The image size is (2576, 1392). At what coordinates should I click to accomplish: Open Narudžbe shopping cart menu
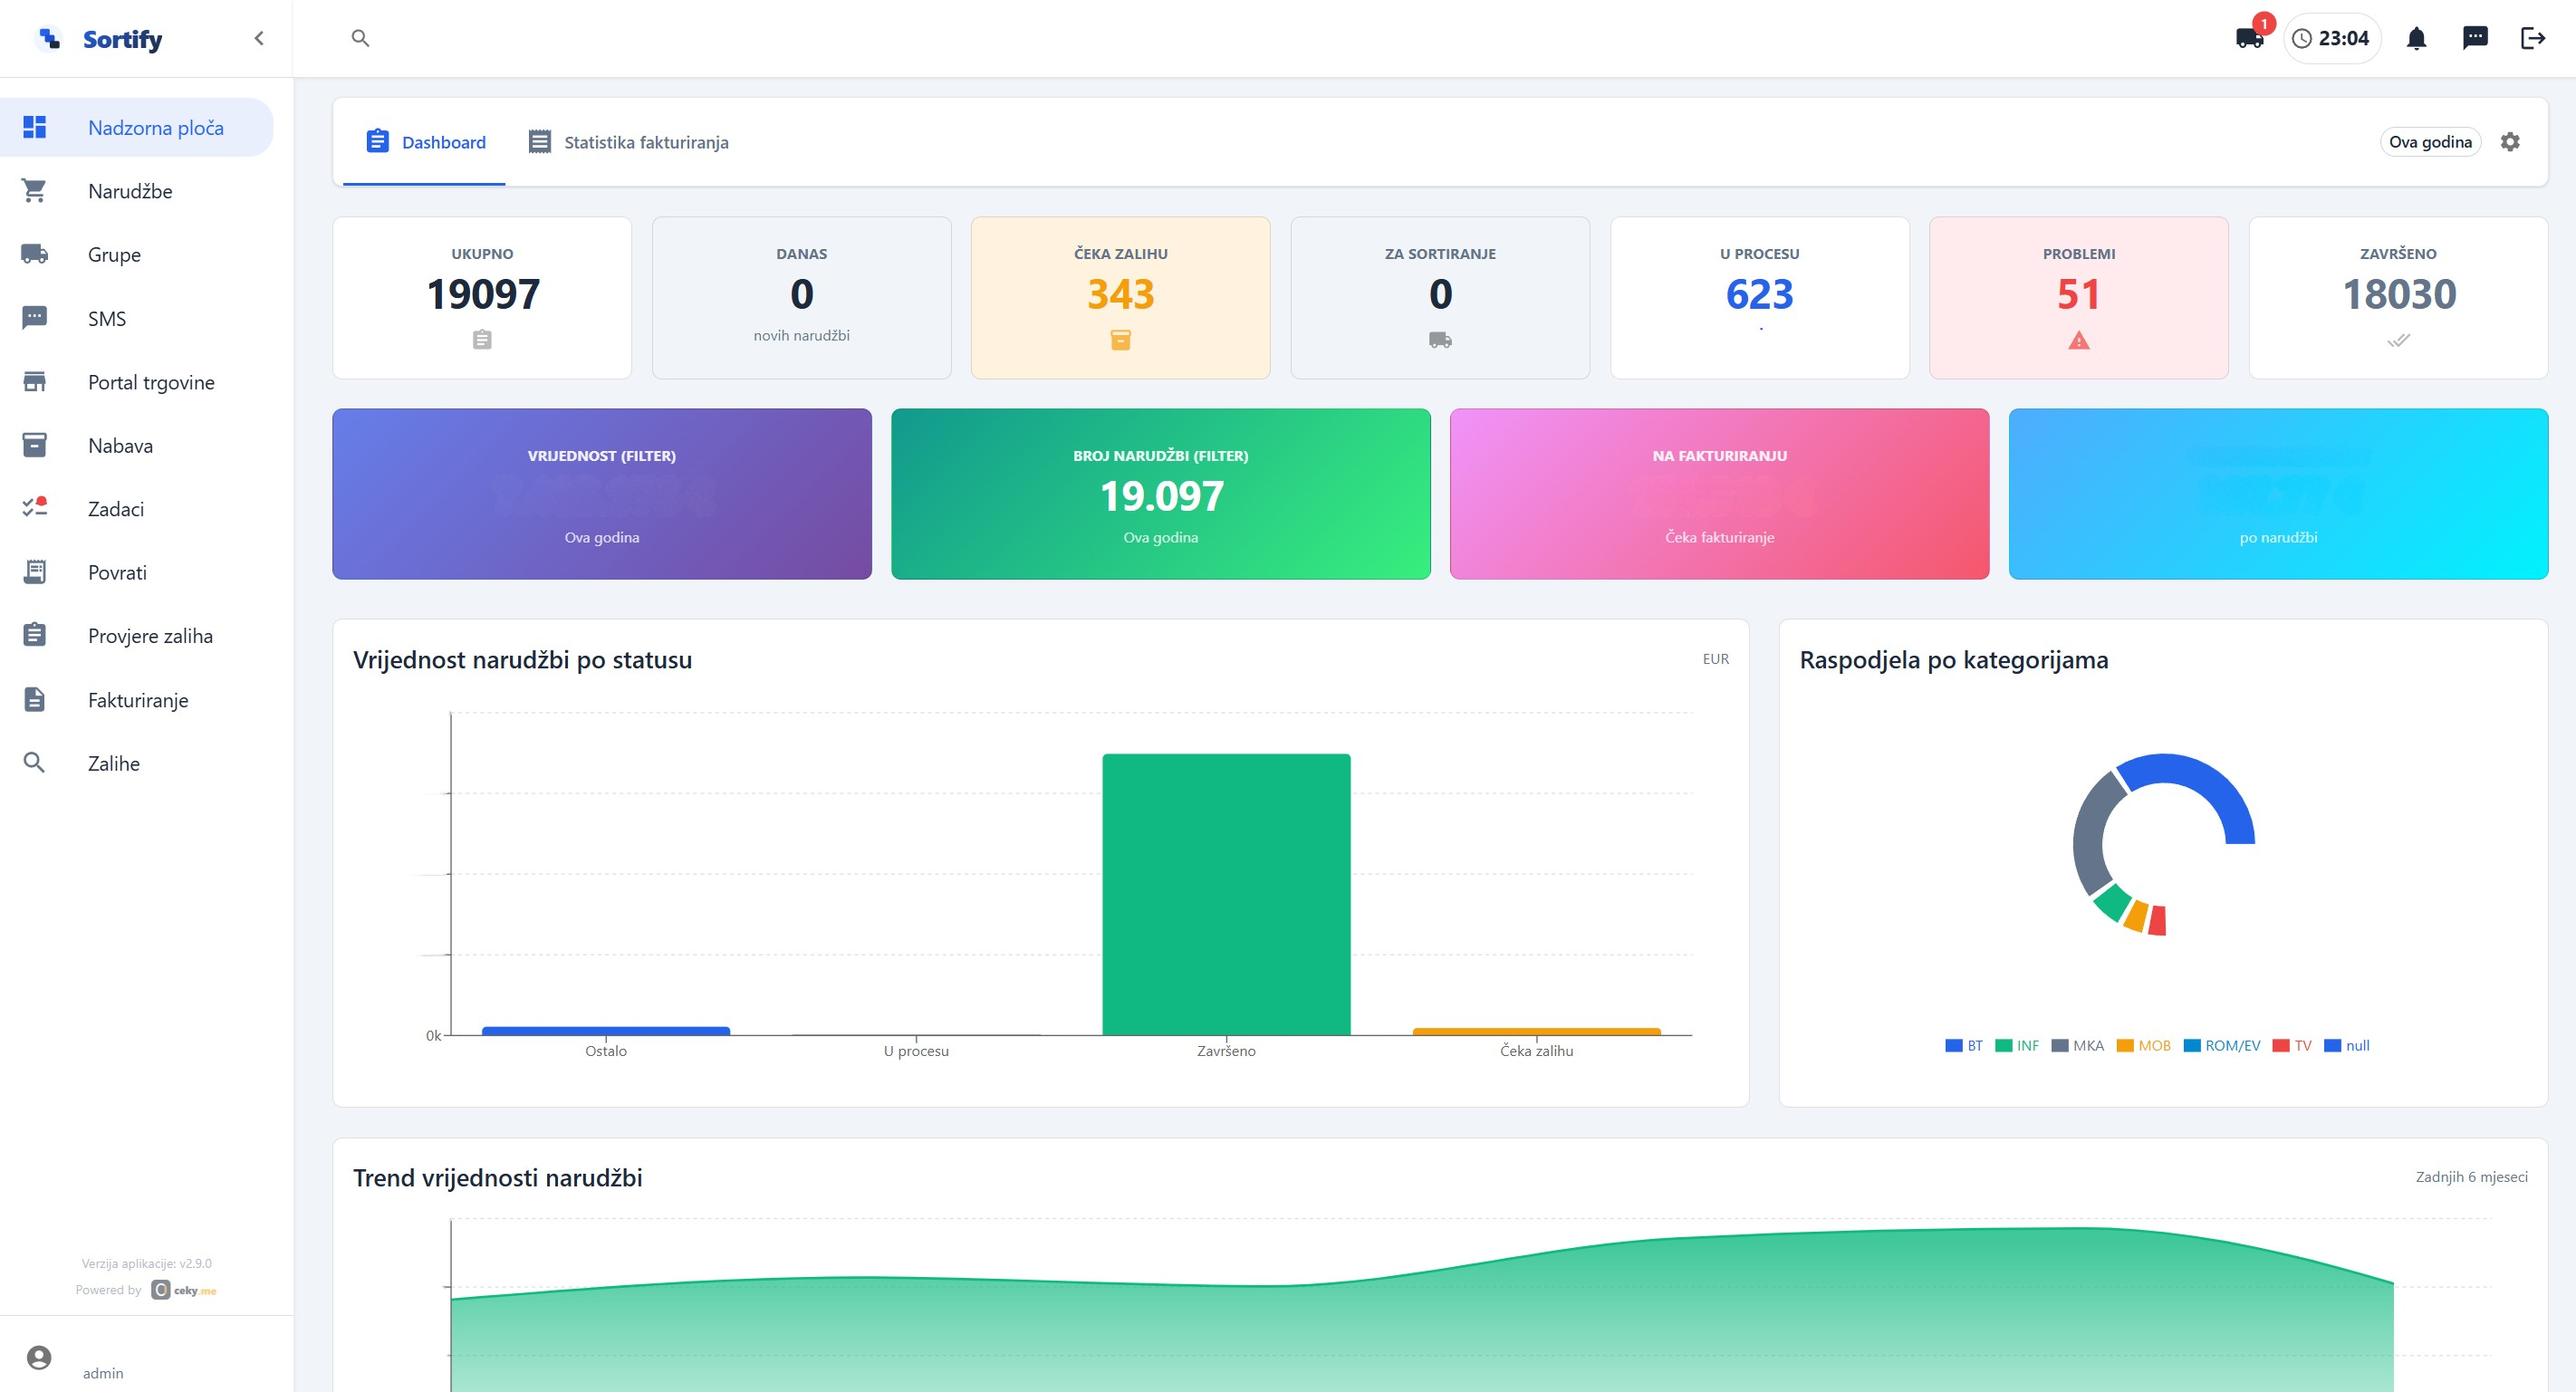pos(34,191)
